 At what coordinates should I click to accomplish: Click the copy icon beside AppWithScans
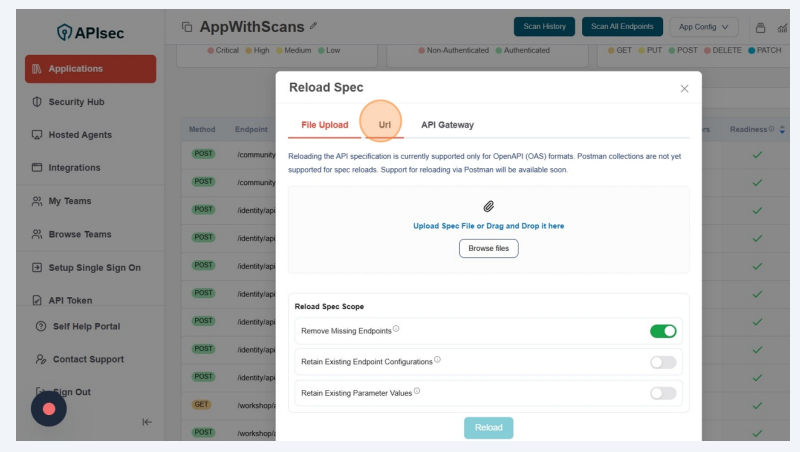187,27
